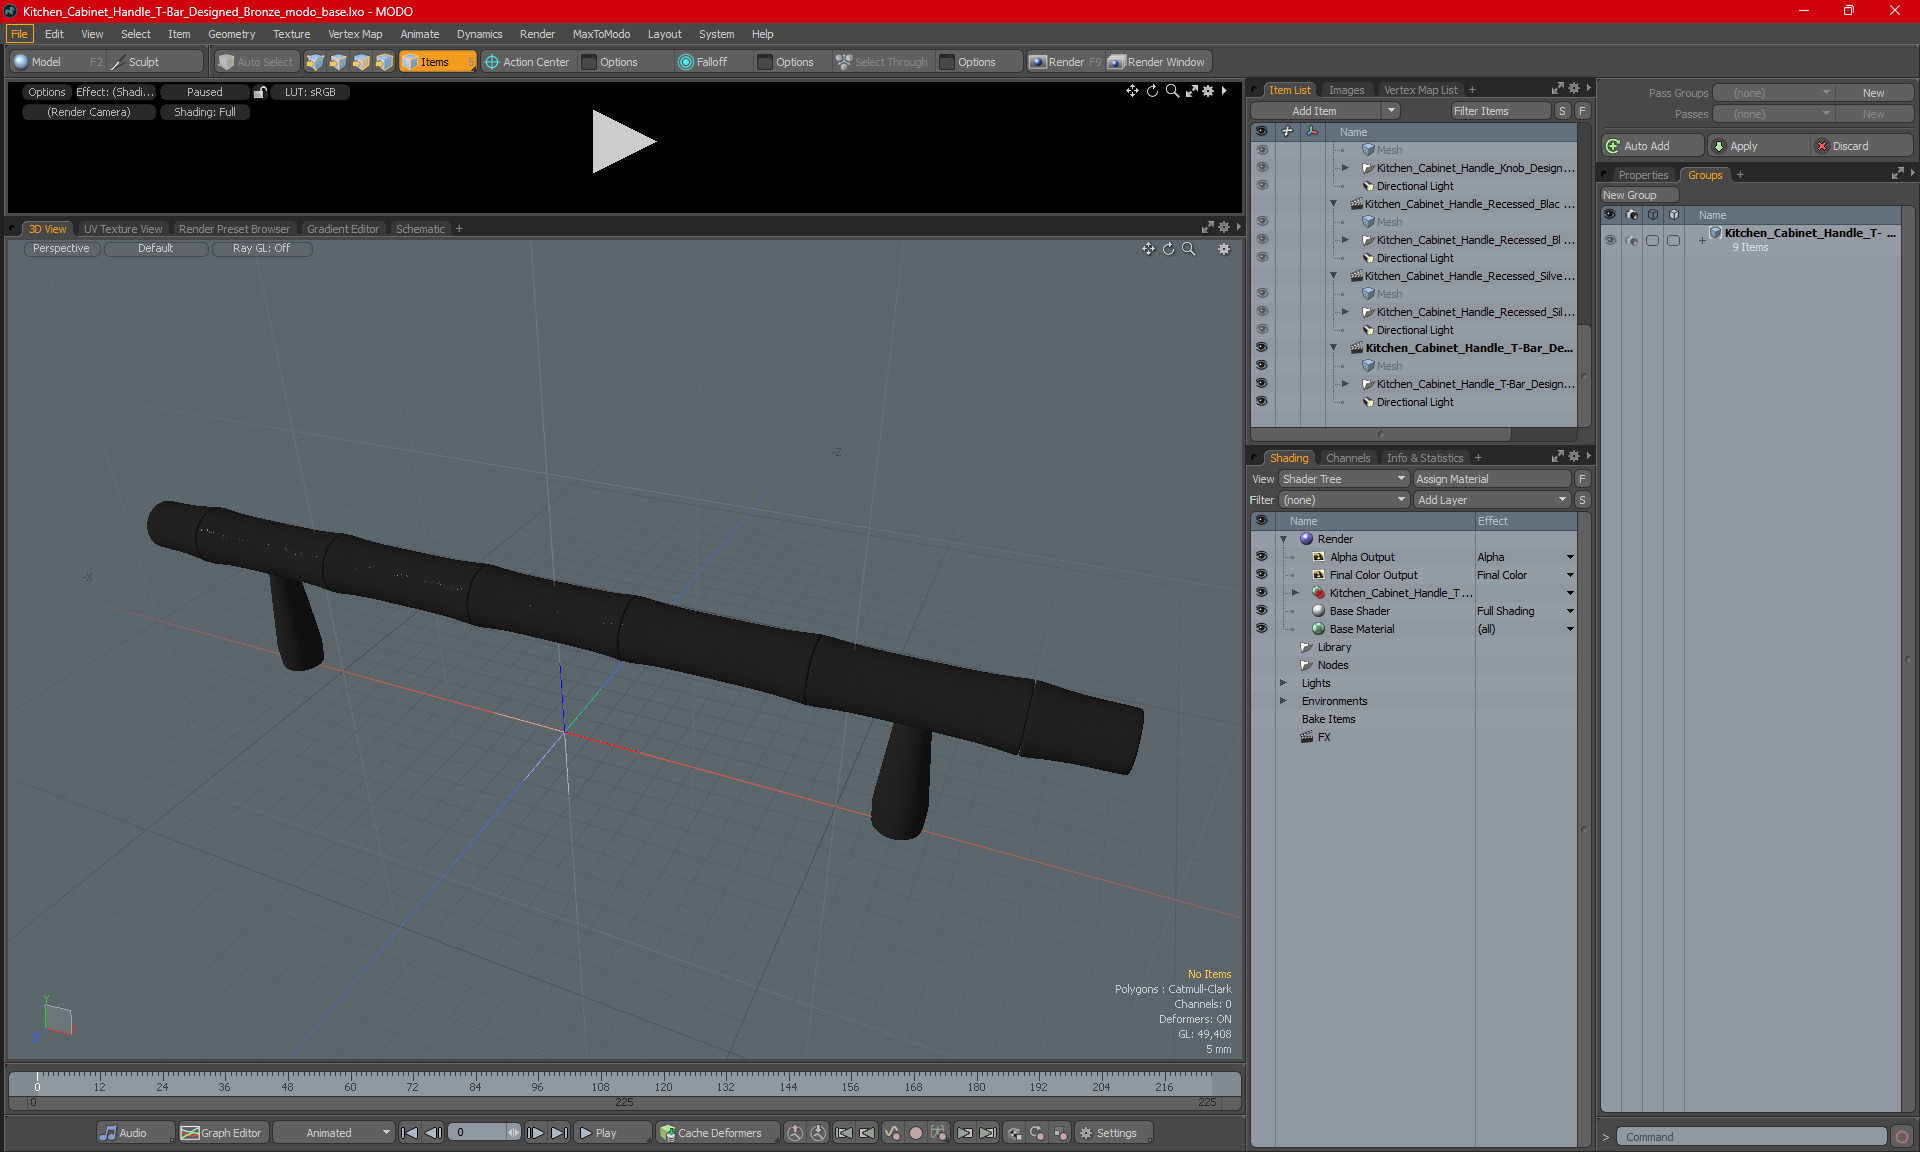Click the Command input field

1753,1137
